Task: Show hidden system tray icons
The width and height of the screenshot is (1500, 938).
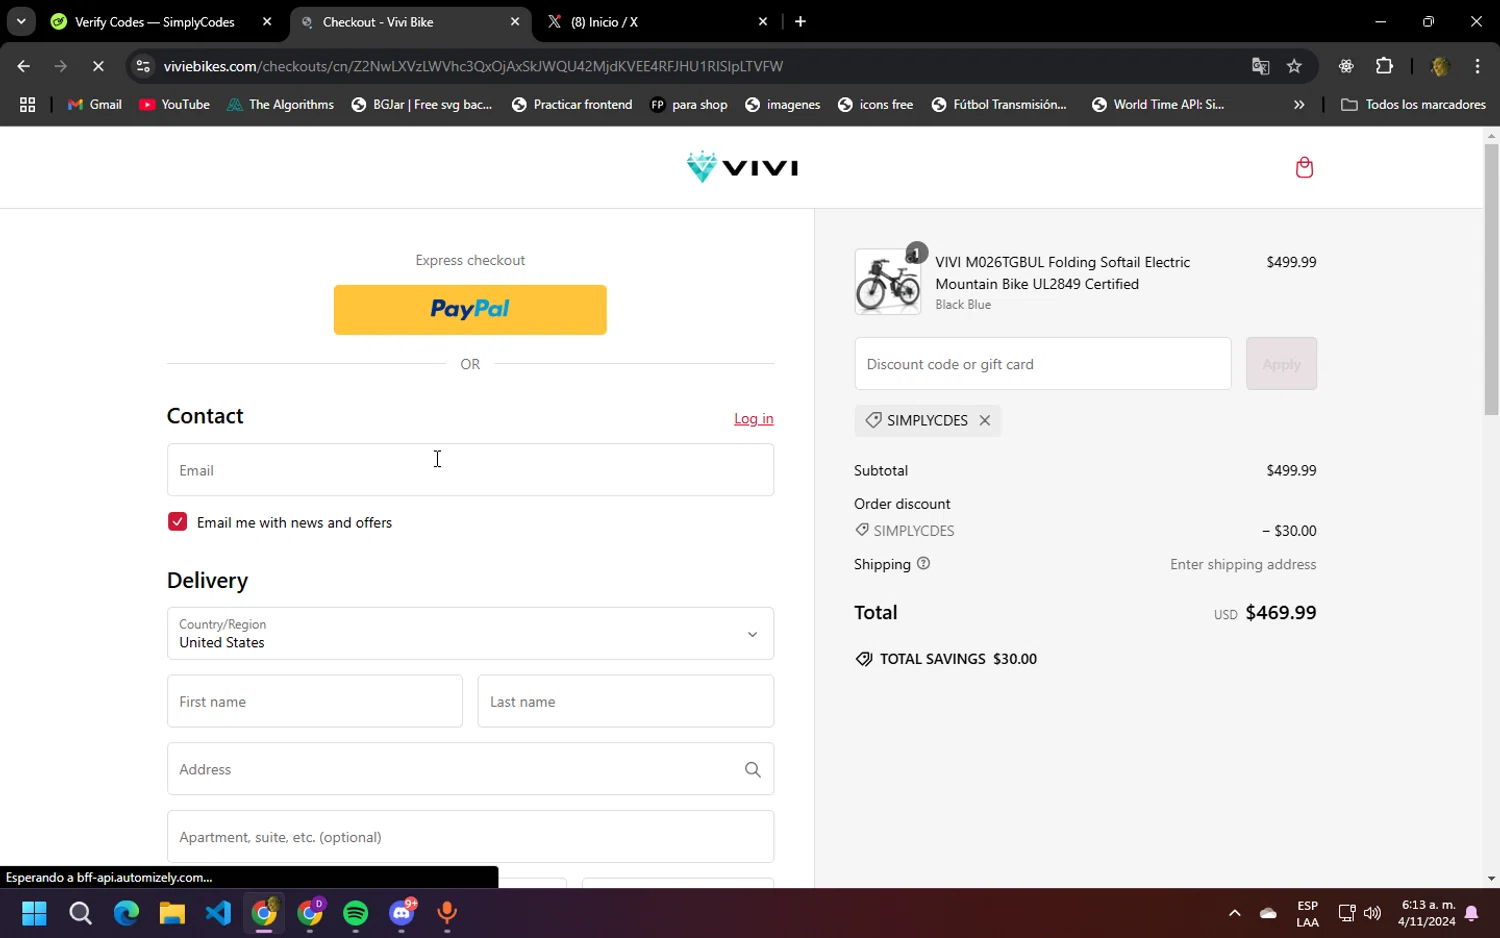Action: click(1234, 913)
